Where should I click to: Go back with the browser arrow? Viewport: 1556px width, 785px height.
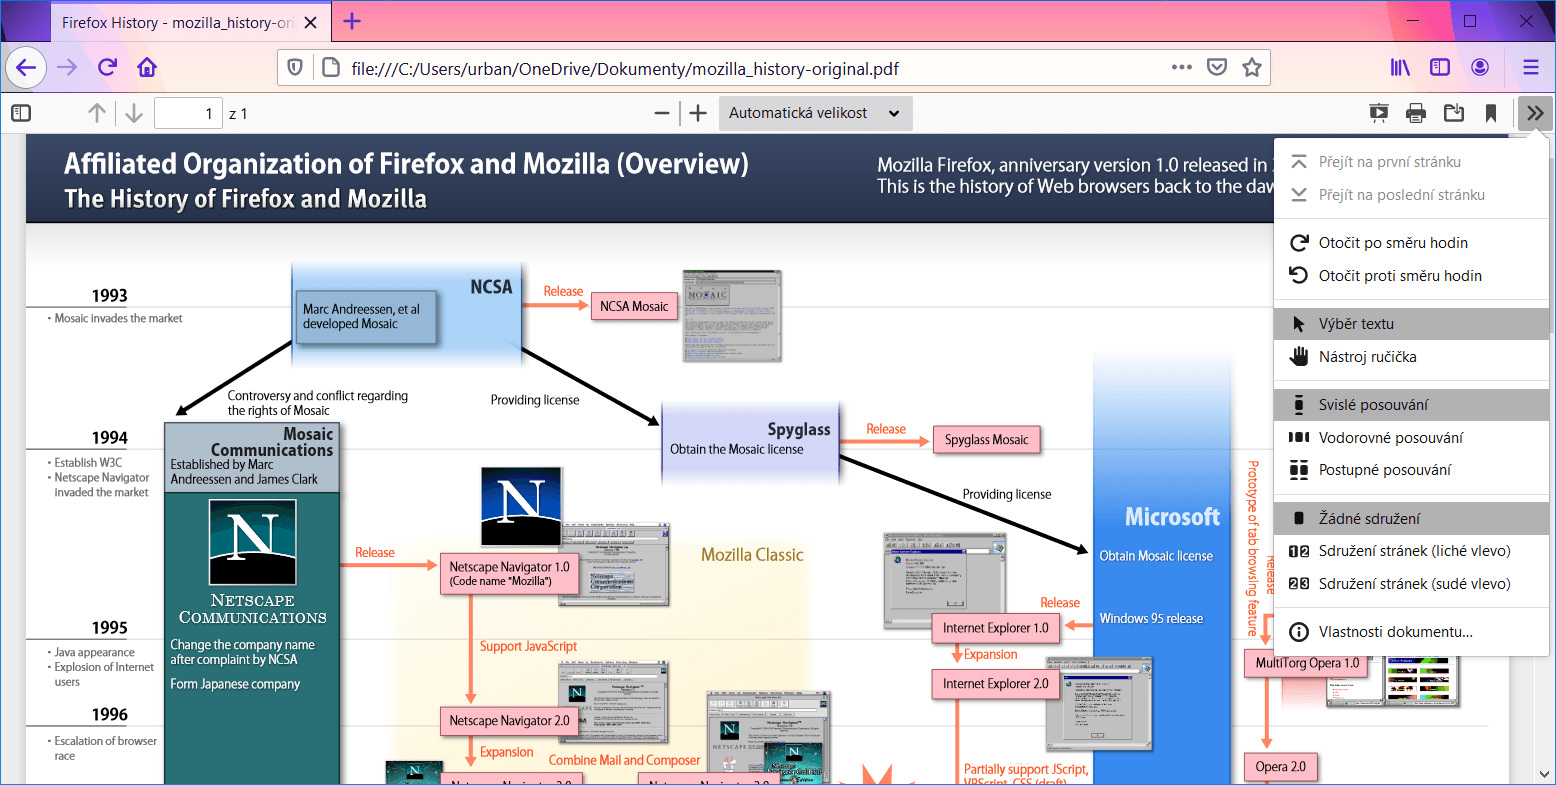coord(26,68)
